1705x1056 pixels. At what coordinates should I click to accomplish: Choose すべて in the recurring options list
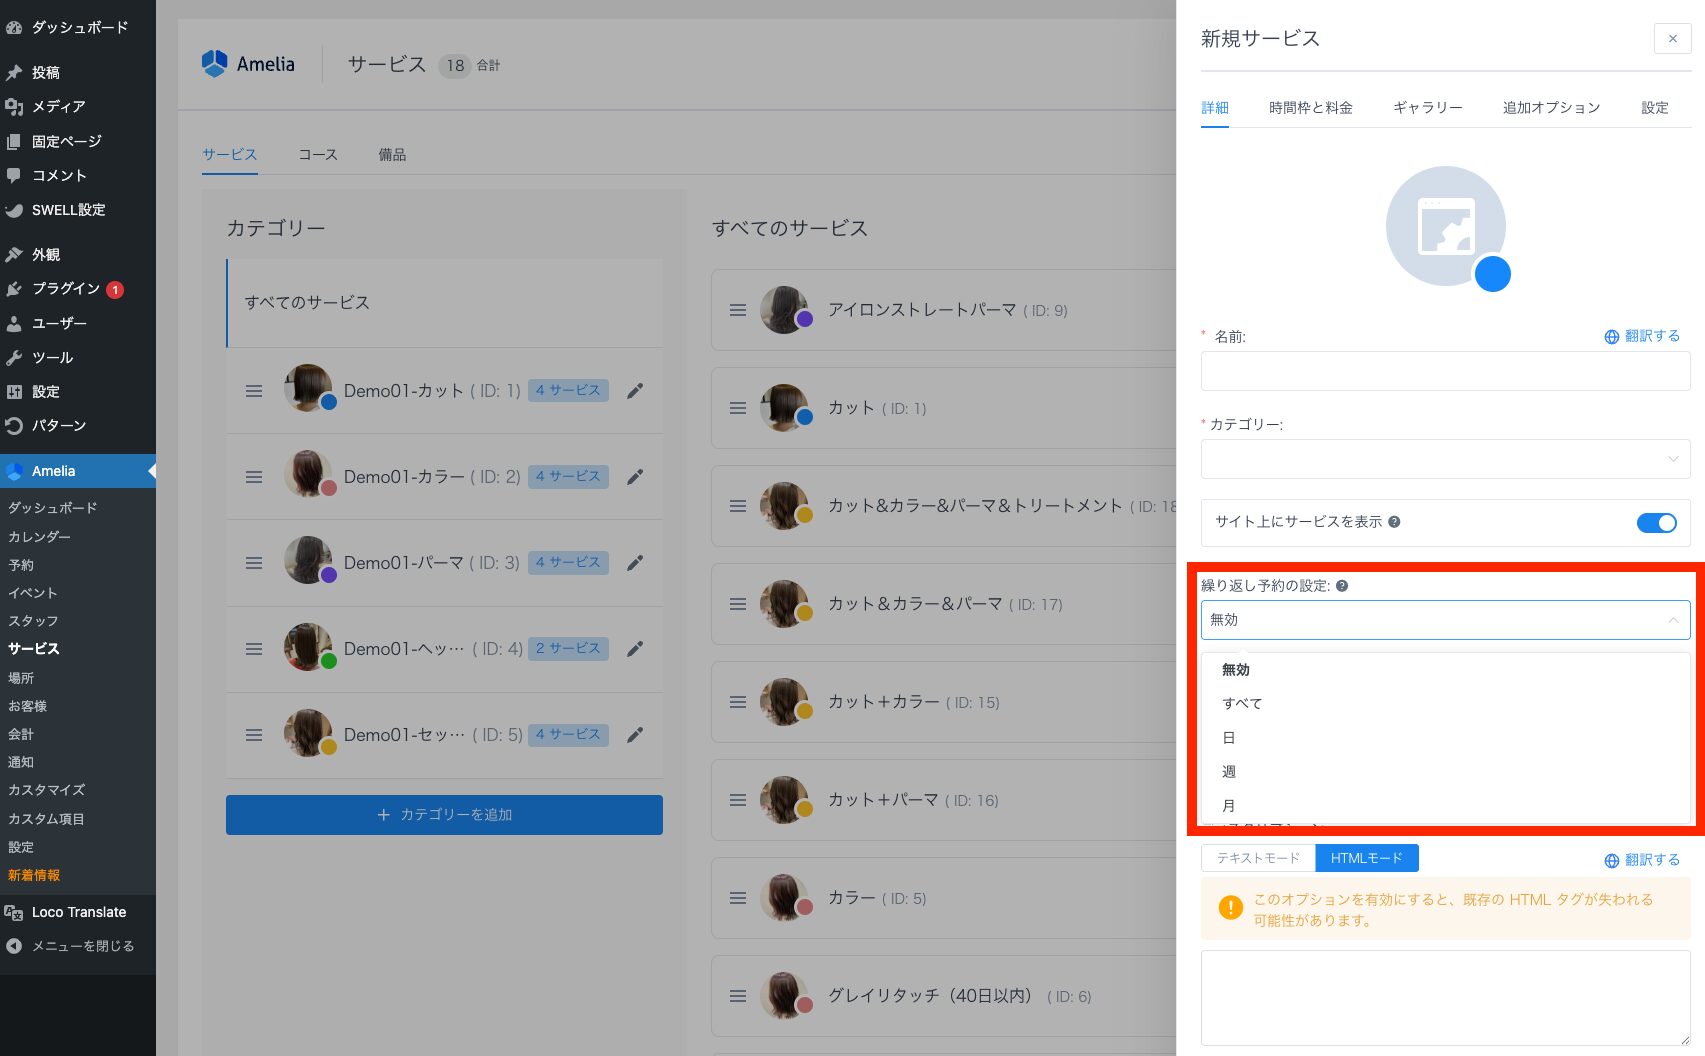click(x=1242, y=704)
